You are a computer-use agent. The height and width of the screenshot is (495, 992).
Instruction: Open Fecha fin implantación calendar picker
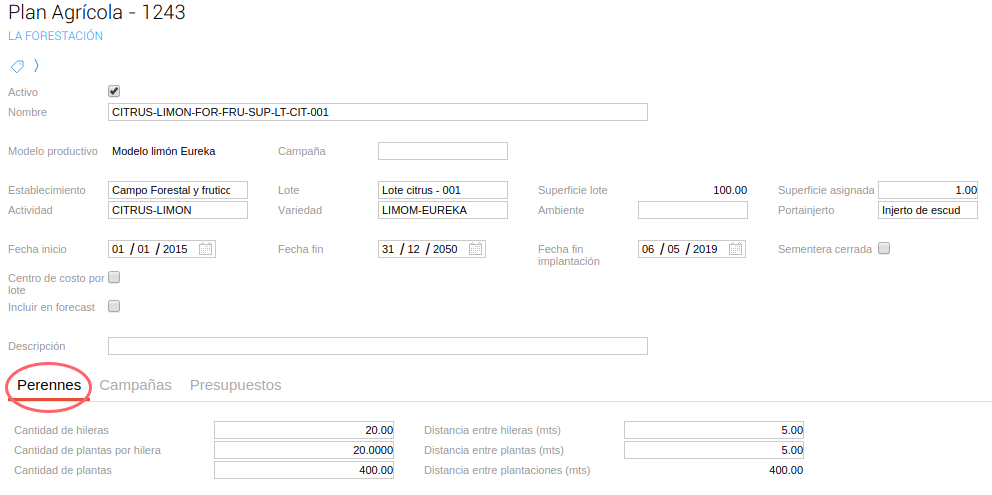tap(735, 249)
